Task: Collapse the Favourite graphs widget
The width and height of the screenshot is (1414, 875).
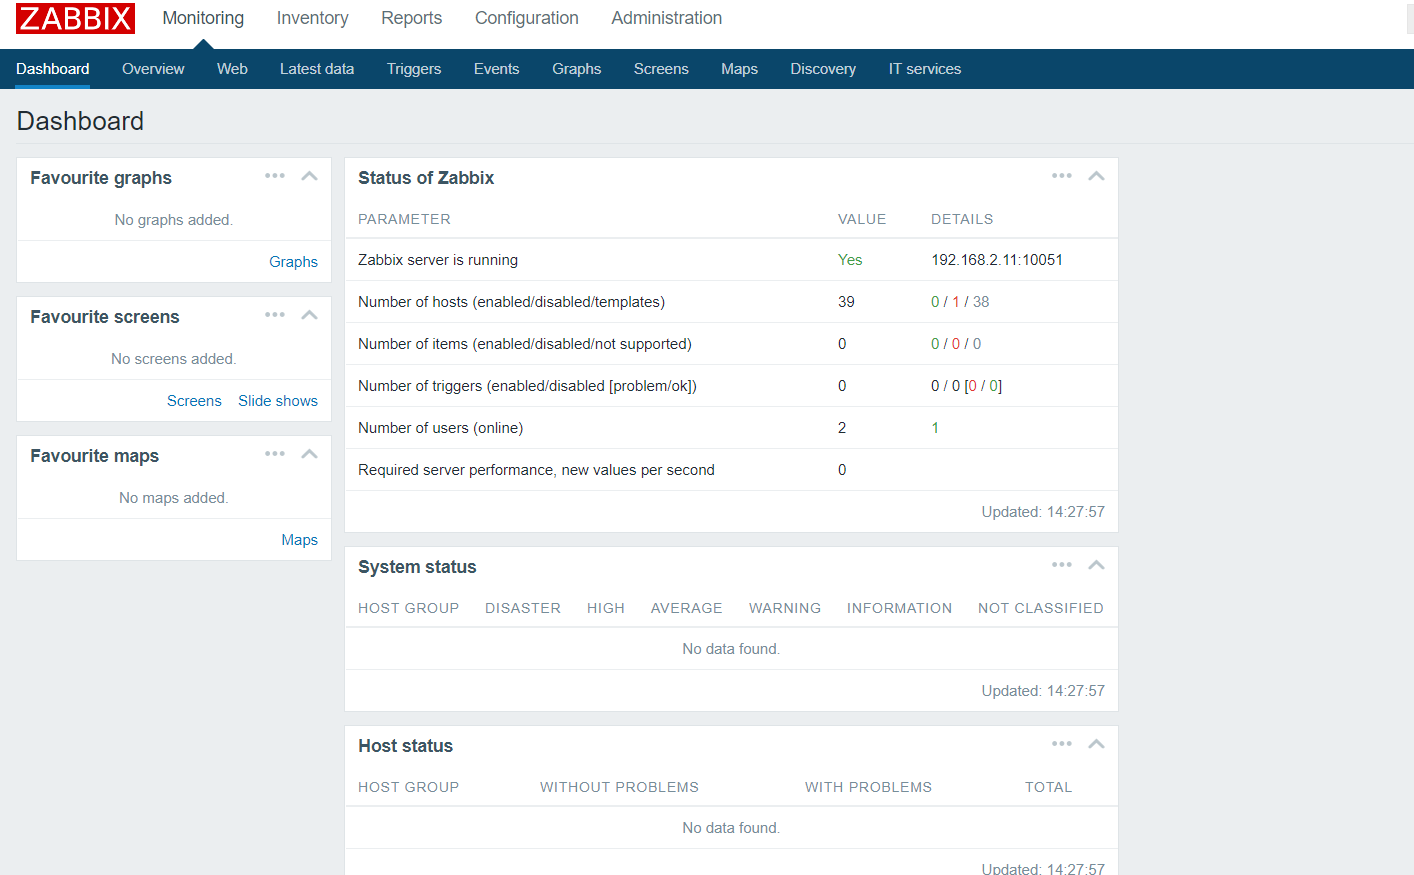Action: [x=310, y=176]
